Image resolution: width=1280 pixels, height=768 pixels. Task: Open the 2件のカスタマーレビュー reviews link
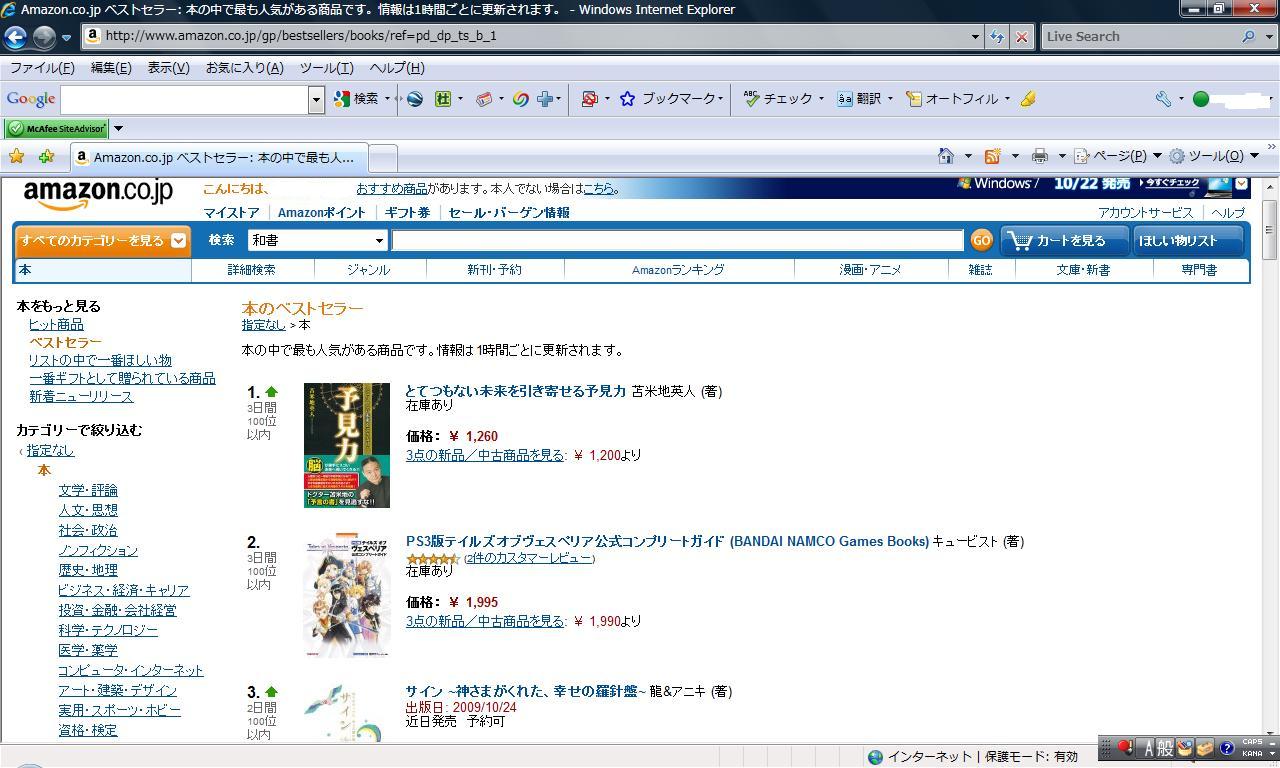click(x=530, y=558)
